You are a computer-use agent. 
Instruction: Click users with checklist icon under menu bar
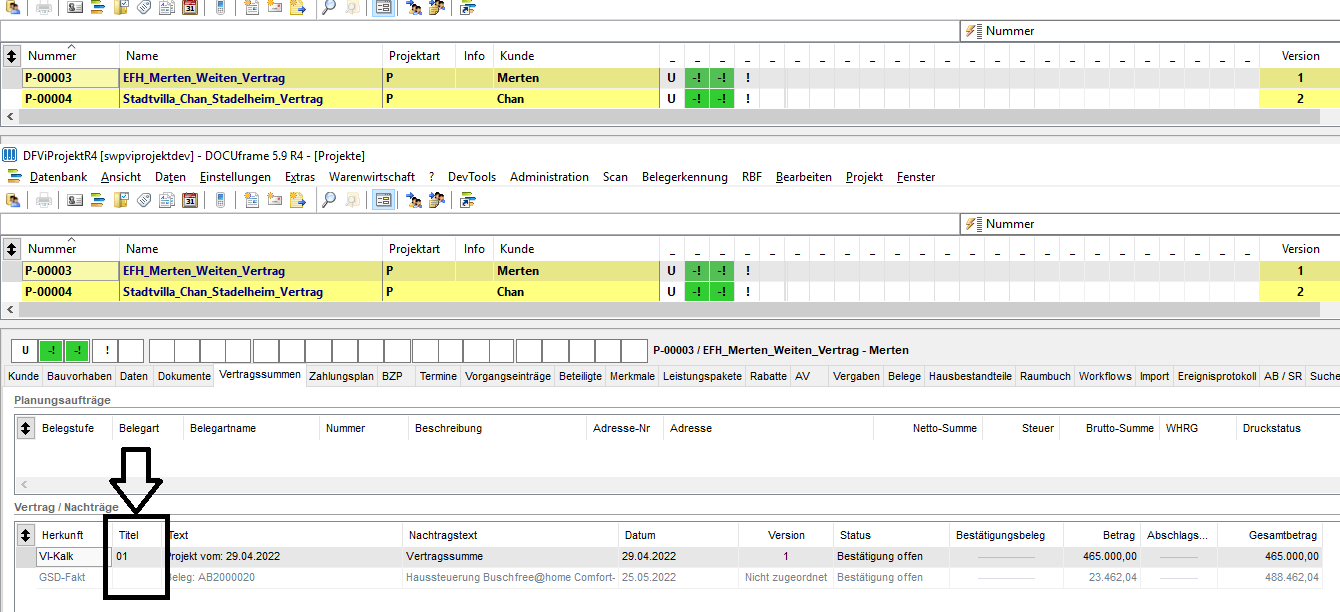coord(437,200)
